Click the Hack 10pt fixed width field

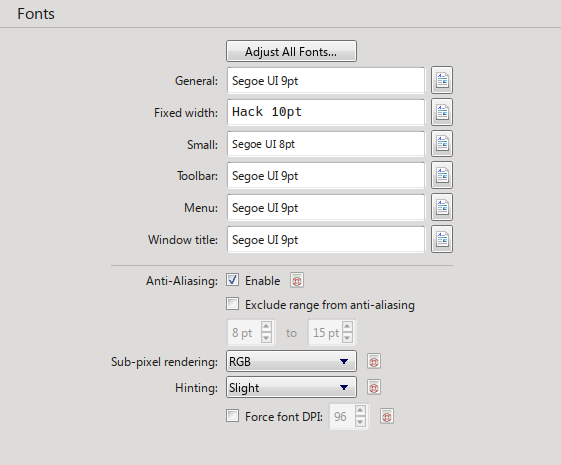[x=326, y=112]
